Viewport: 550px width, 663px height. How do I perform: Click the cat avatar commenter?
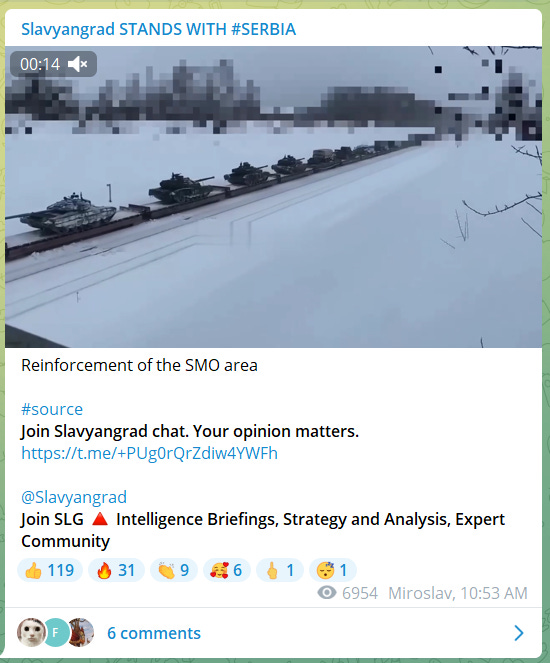tap(31, 633)
